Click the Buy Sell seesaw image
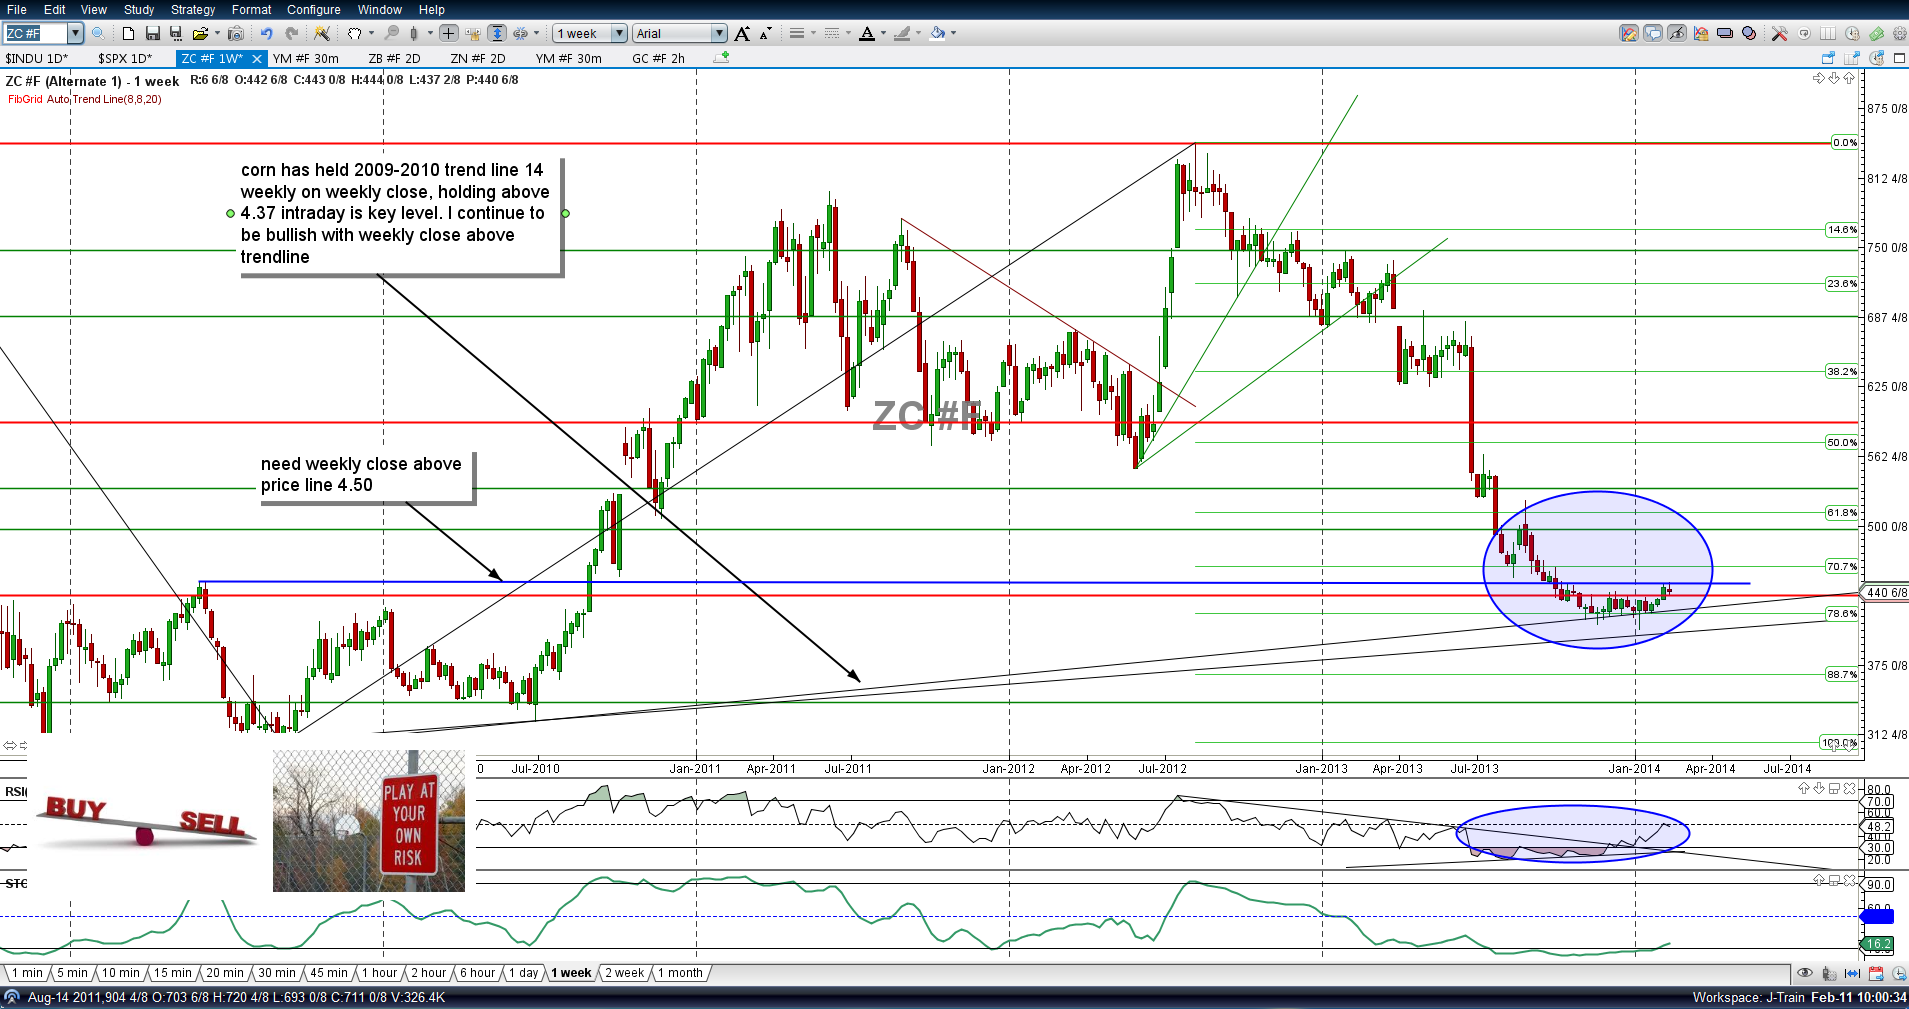Screen dimensions: 1909x1009 [146, 821]
